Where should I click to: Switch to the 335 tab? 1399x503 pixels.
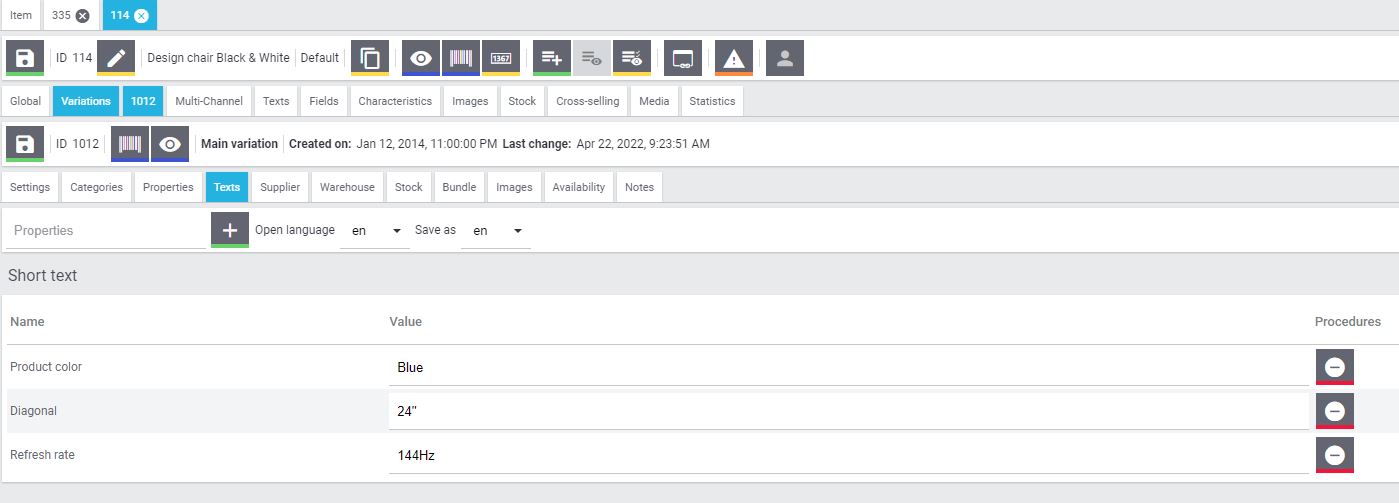point(62,15)
